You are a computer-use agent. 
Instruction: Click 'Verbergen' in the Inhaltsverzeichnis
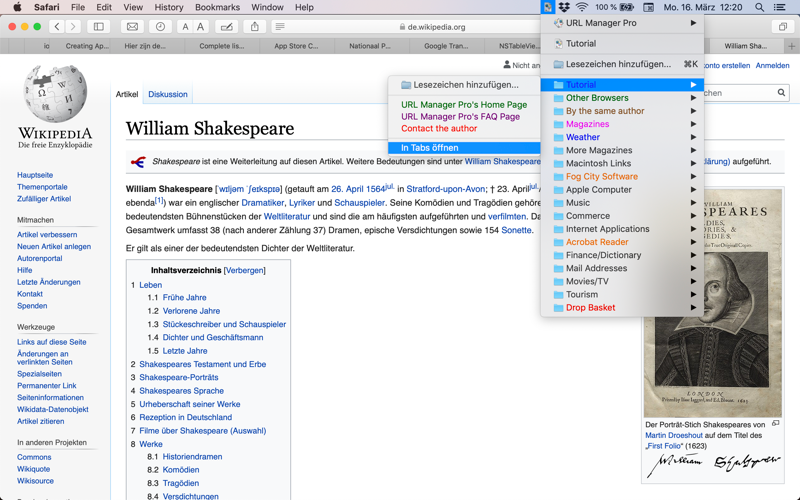point(245,270)
